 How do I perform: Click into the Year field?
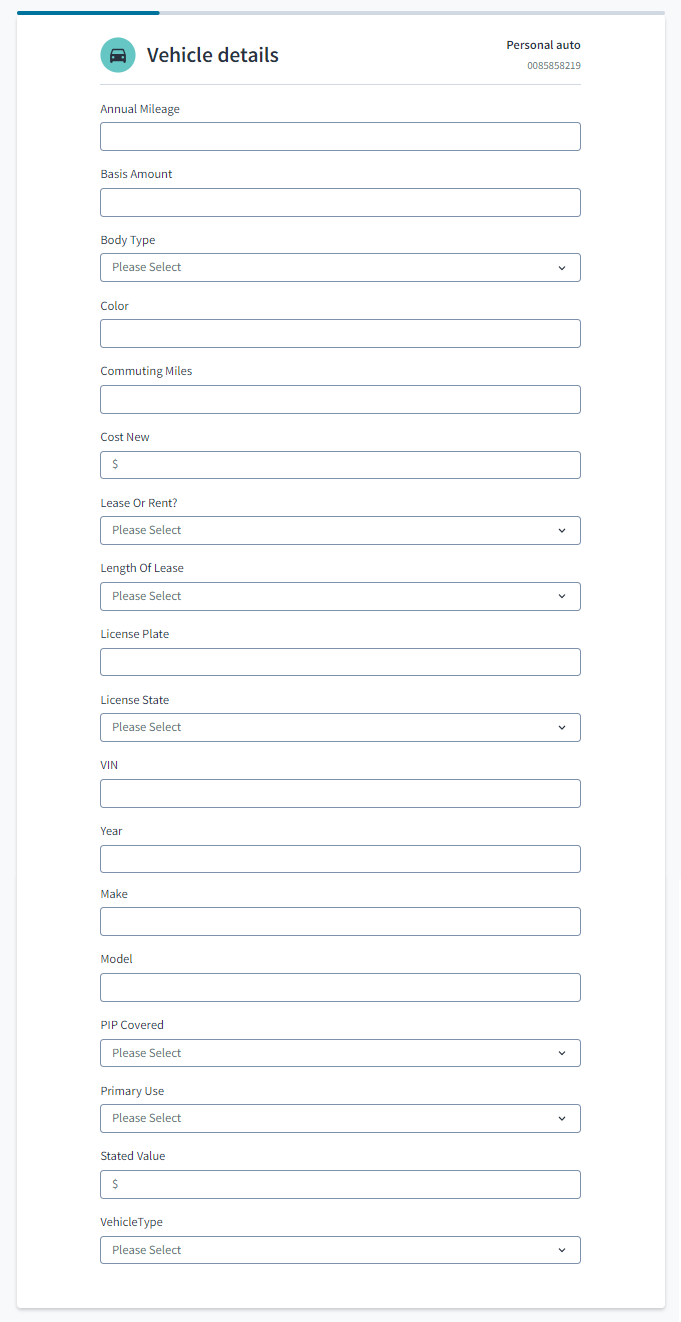(340, 859)
